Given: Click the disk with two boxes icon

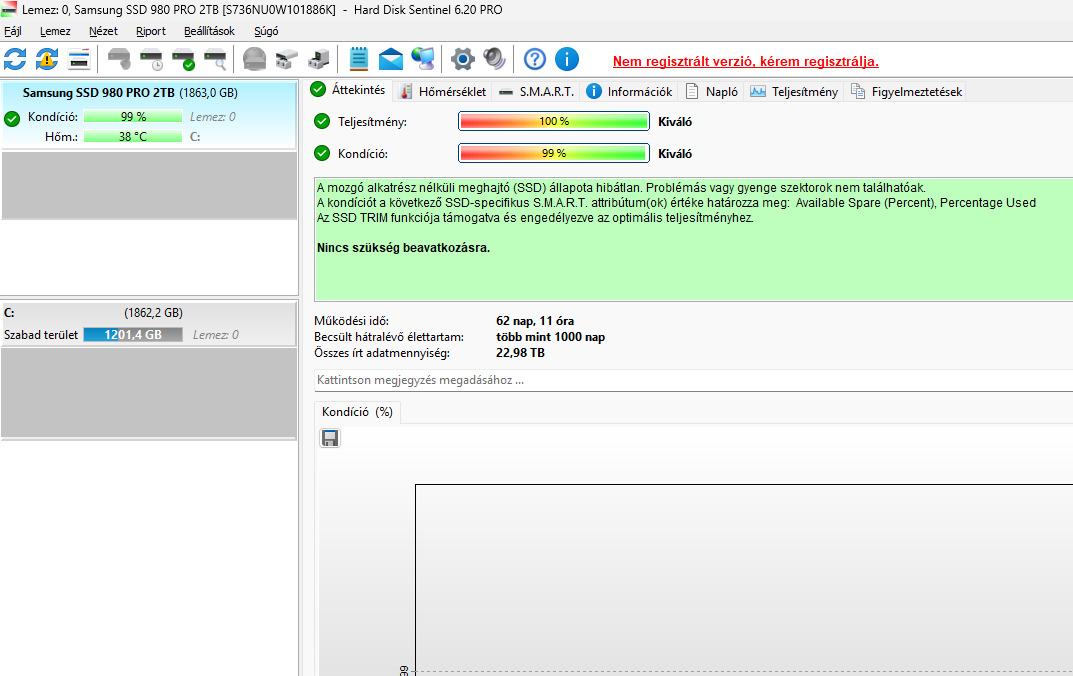Looking at the screenshot, I should [x=286, y=60].
